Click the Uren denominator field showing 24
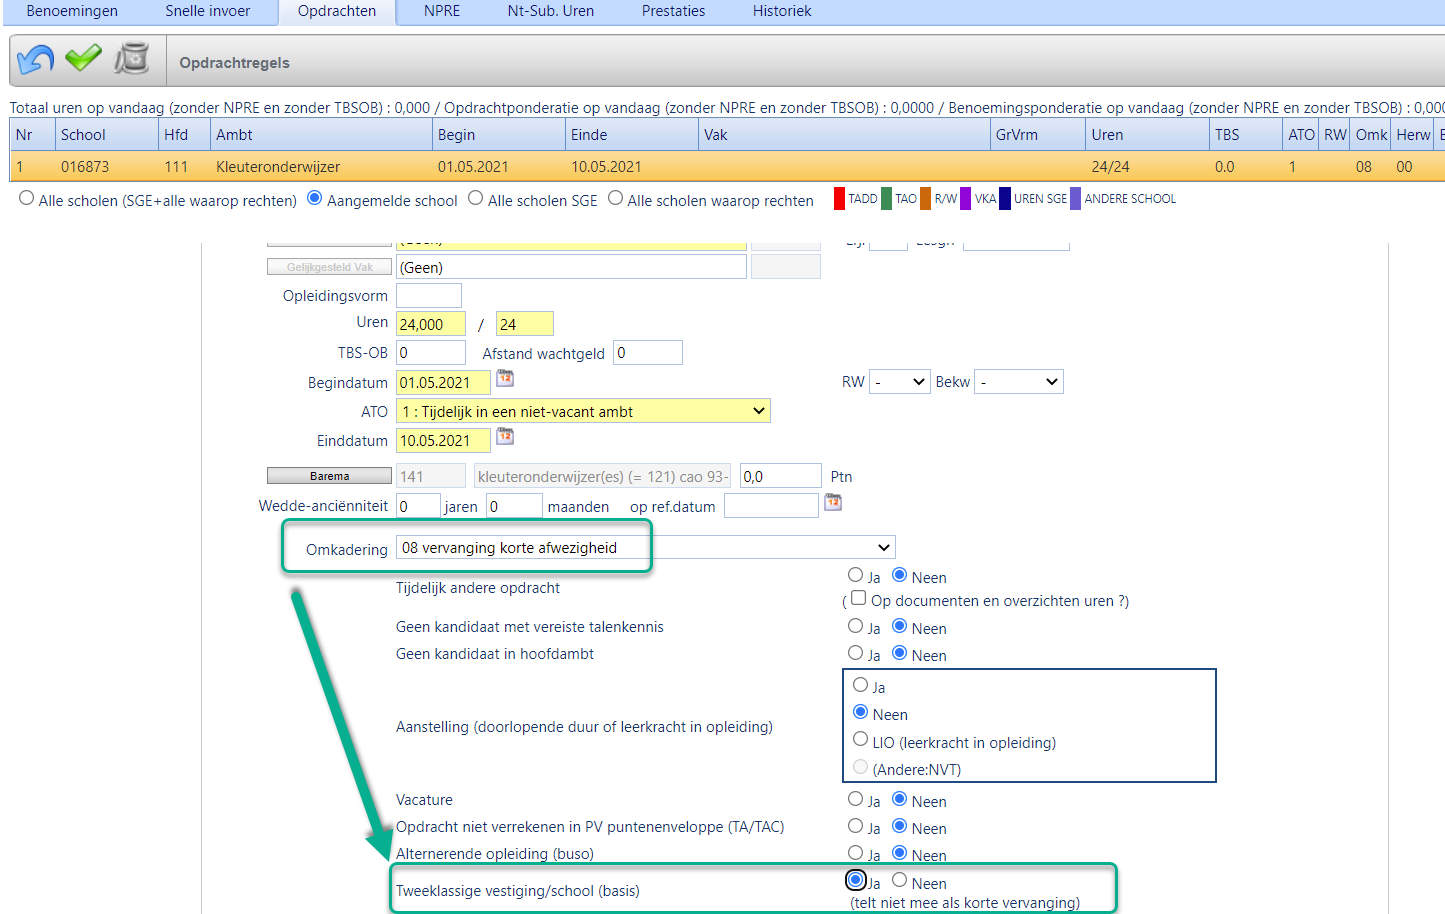1445x914 pixels. click(525, 324)
